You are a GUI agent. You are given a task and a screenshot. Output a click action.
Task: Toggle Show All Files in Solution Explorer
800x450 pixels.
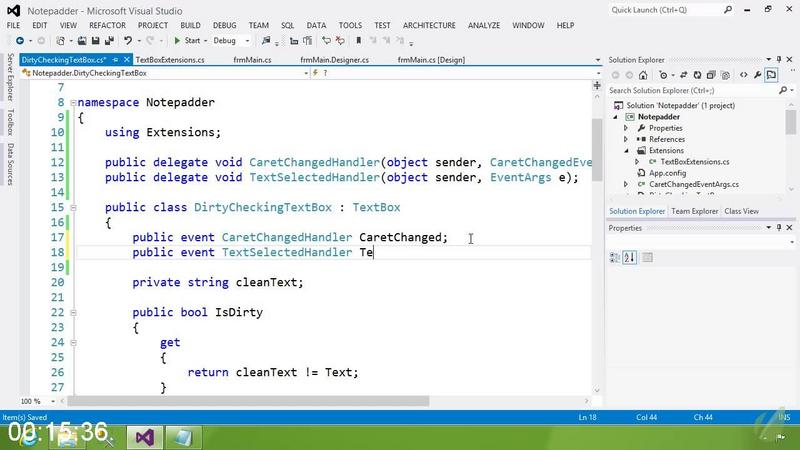tap(725, 75)
